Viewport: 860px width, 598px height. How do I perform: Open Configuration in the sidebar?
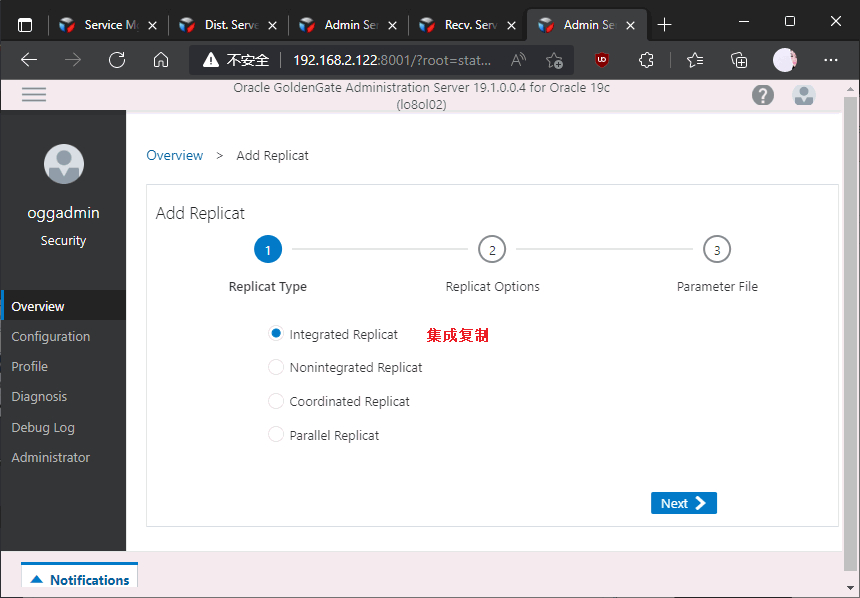pyautogui.click(x=51, y=337)
